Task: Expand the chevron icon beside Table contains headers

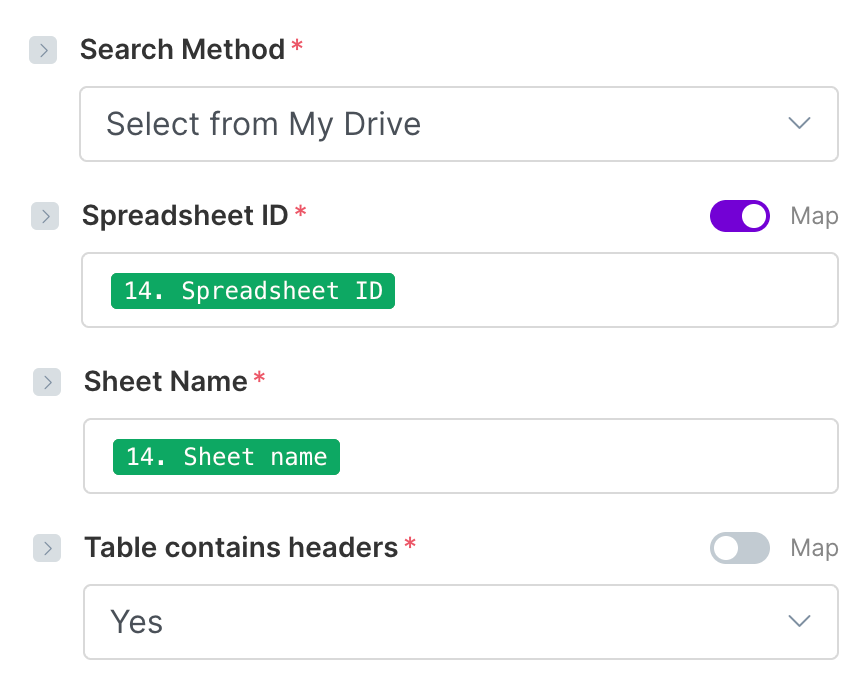Action: [x=47, y=547]
